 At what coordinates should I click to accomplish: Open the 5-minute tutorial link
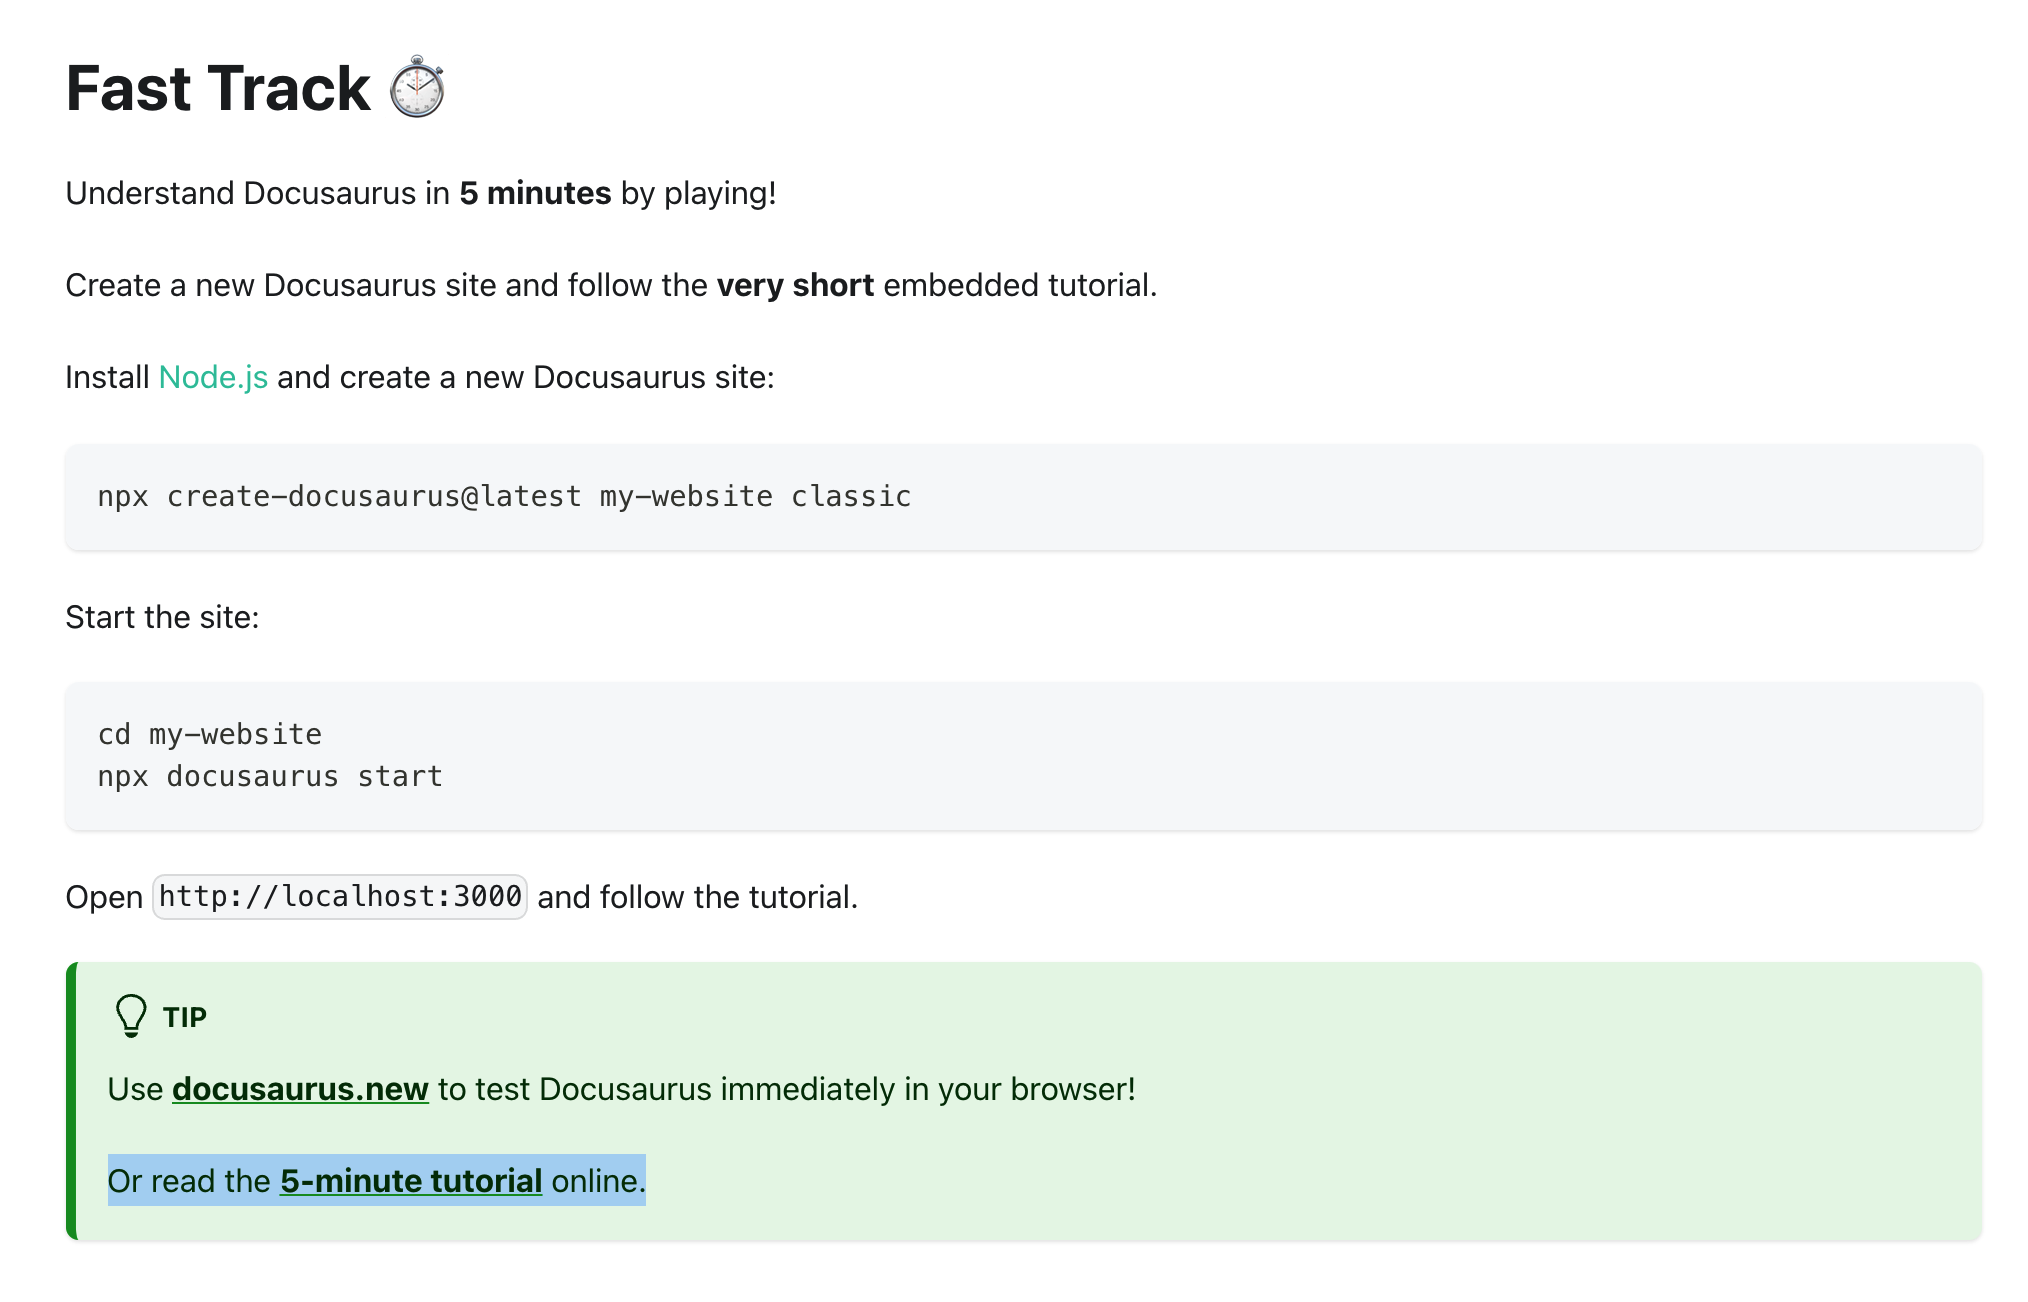click(411, 1181)
